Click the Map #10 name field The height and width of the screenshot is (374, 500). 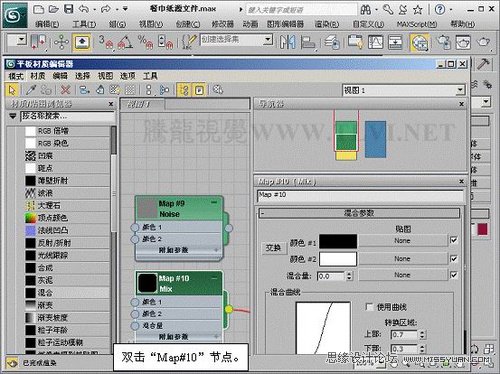click(360, 195)
